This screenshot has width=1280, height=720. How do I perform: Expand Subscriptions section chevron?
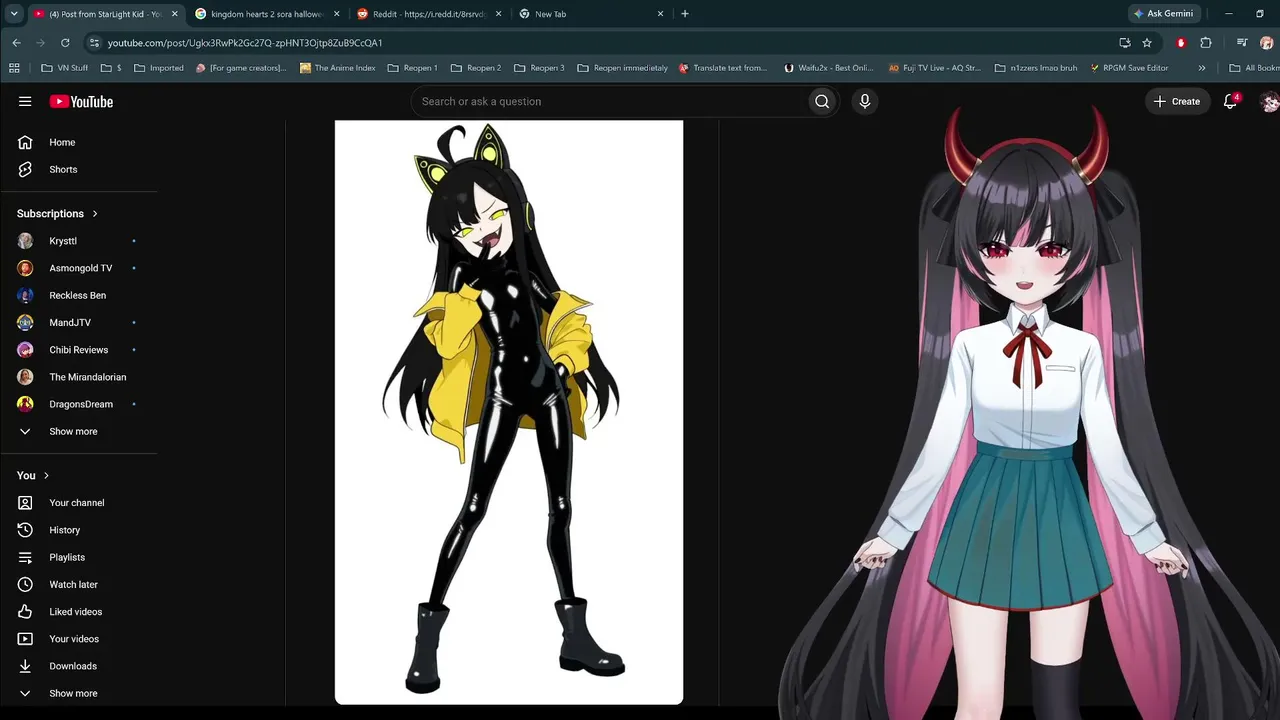(x=95, y=214)
